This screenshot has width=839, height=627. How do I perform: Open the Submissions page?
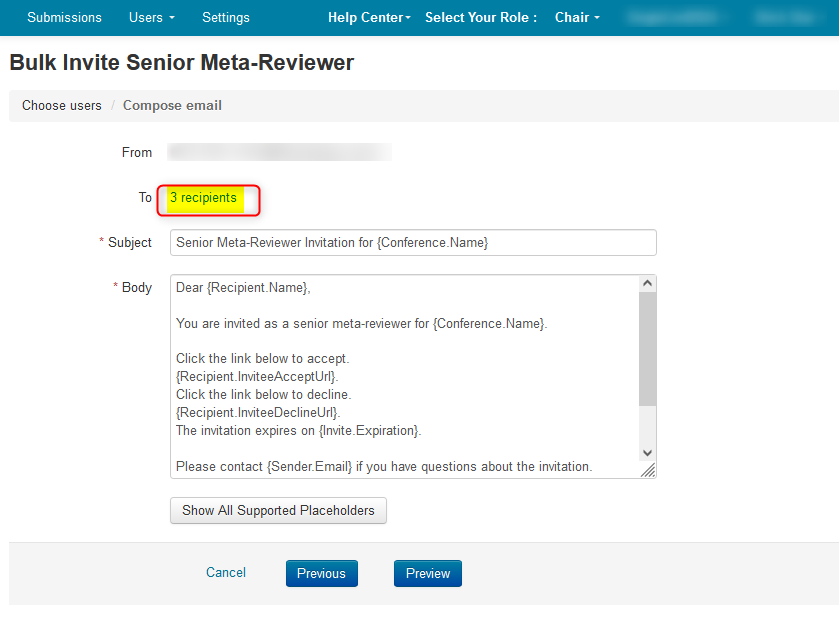(64, 18)
